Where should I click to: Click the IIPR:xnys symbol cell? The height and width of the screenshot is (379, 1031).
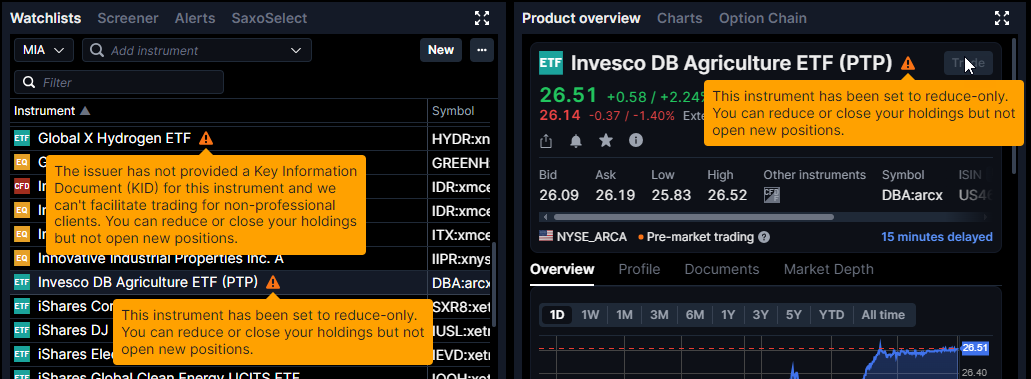coord(460,258)
